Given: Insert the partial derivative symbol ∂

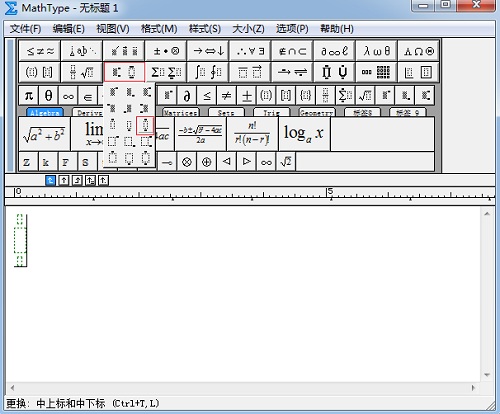Looking at the screenshot, I should pos(187,96).
